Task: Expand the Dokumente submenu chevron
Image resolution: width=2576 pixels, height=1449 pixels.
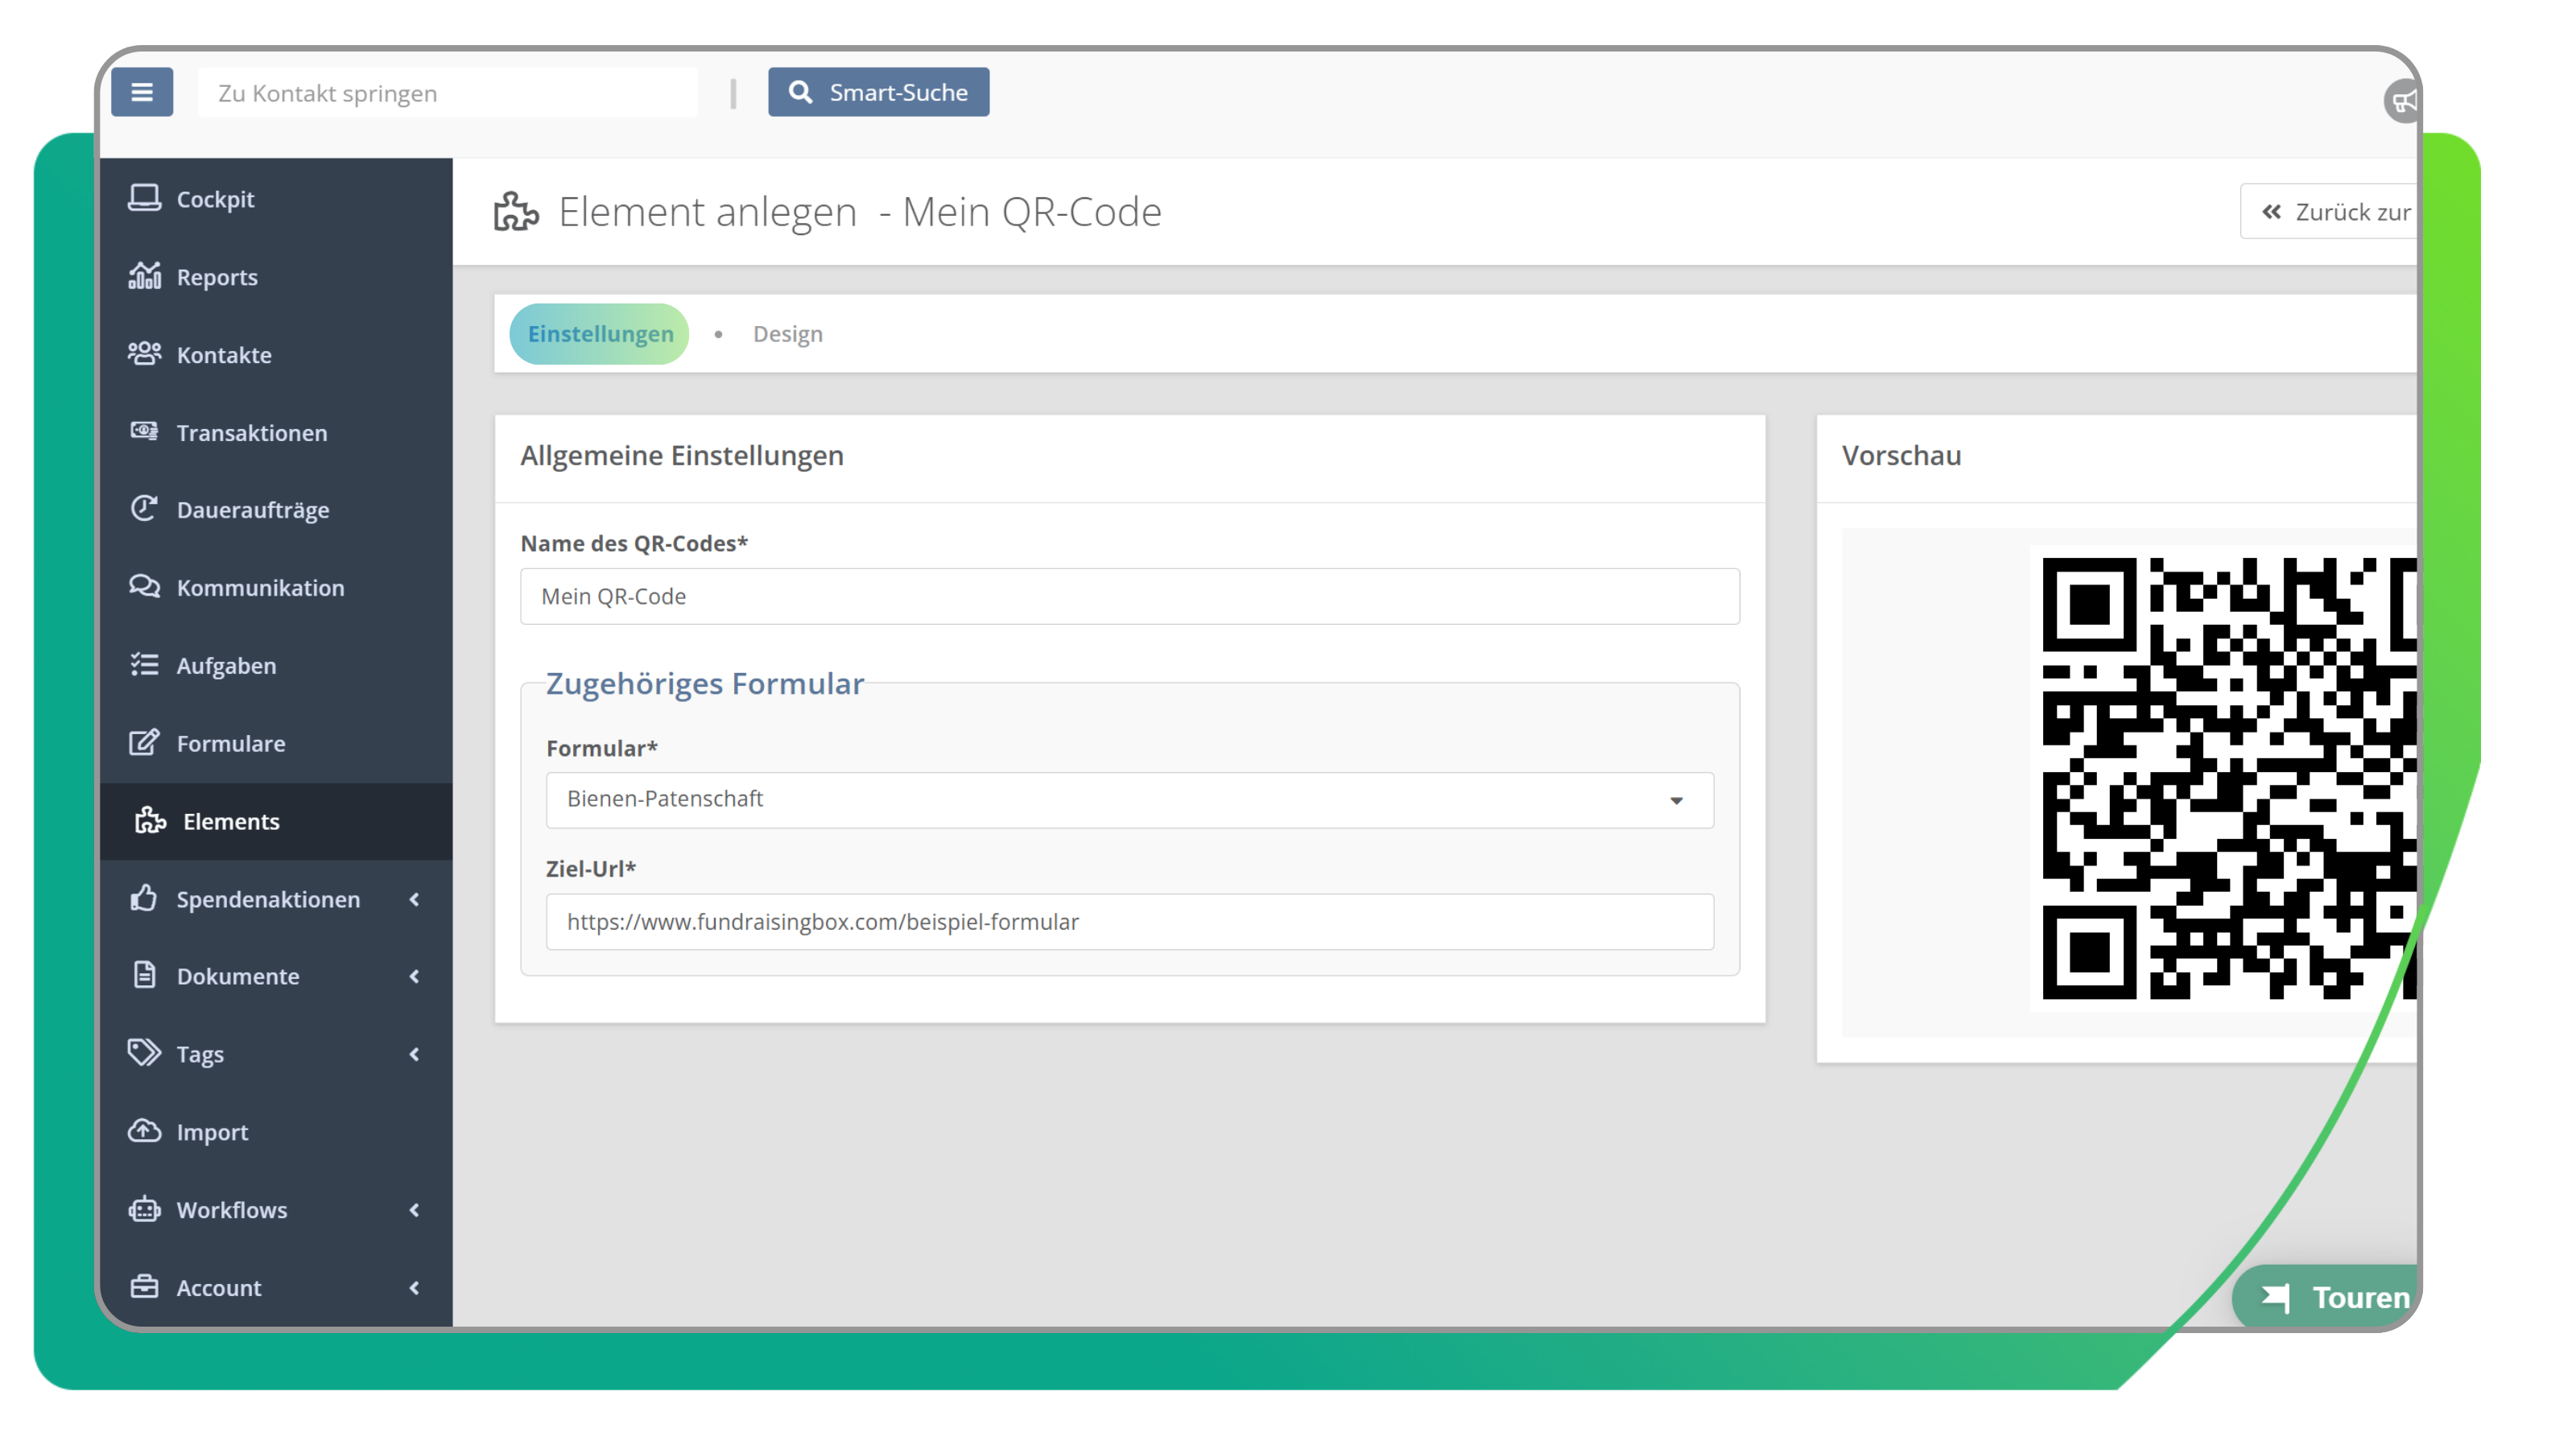Action: 414,976
